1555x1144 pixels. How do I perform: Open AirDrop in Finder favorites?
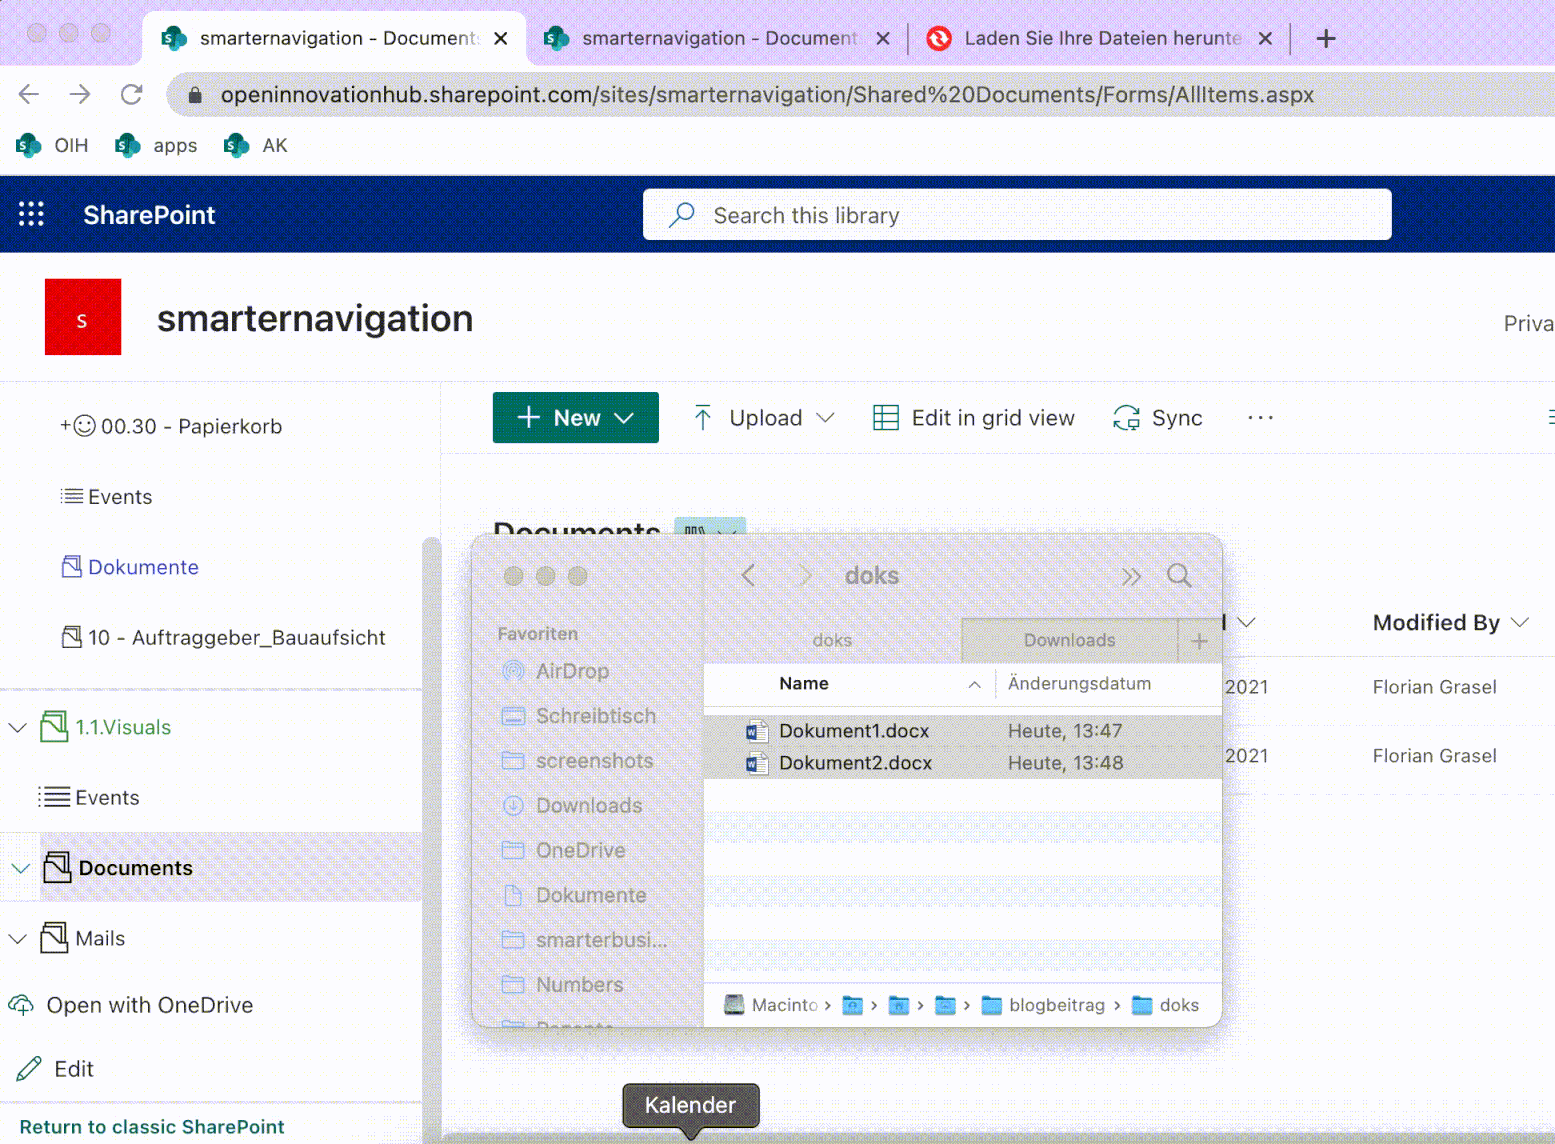[570, 671]
